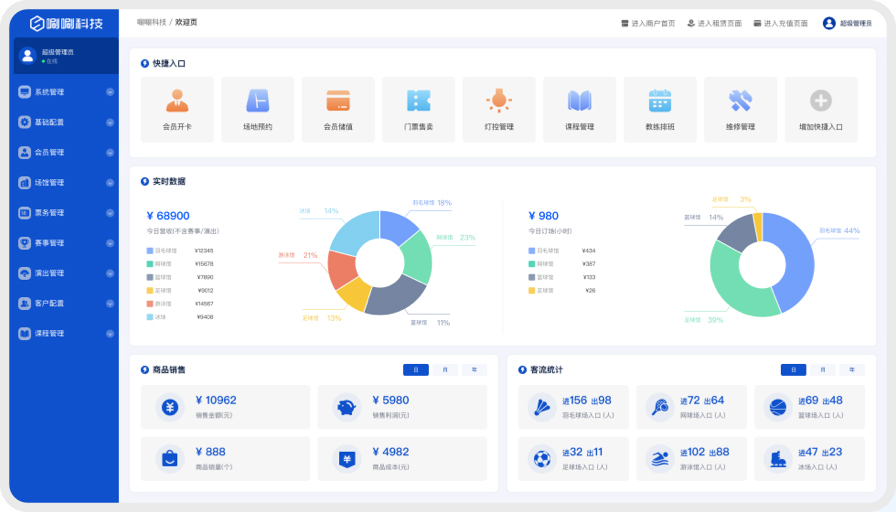This screenshot has width=896, height=512.
Task: Open the 会员开卡 member card shortcut
Action: [177, 101]
